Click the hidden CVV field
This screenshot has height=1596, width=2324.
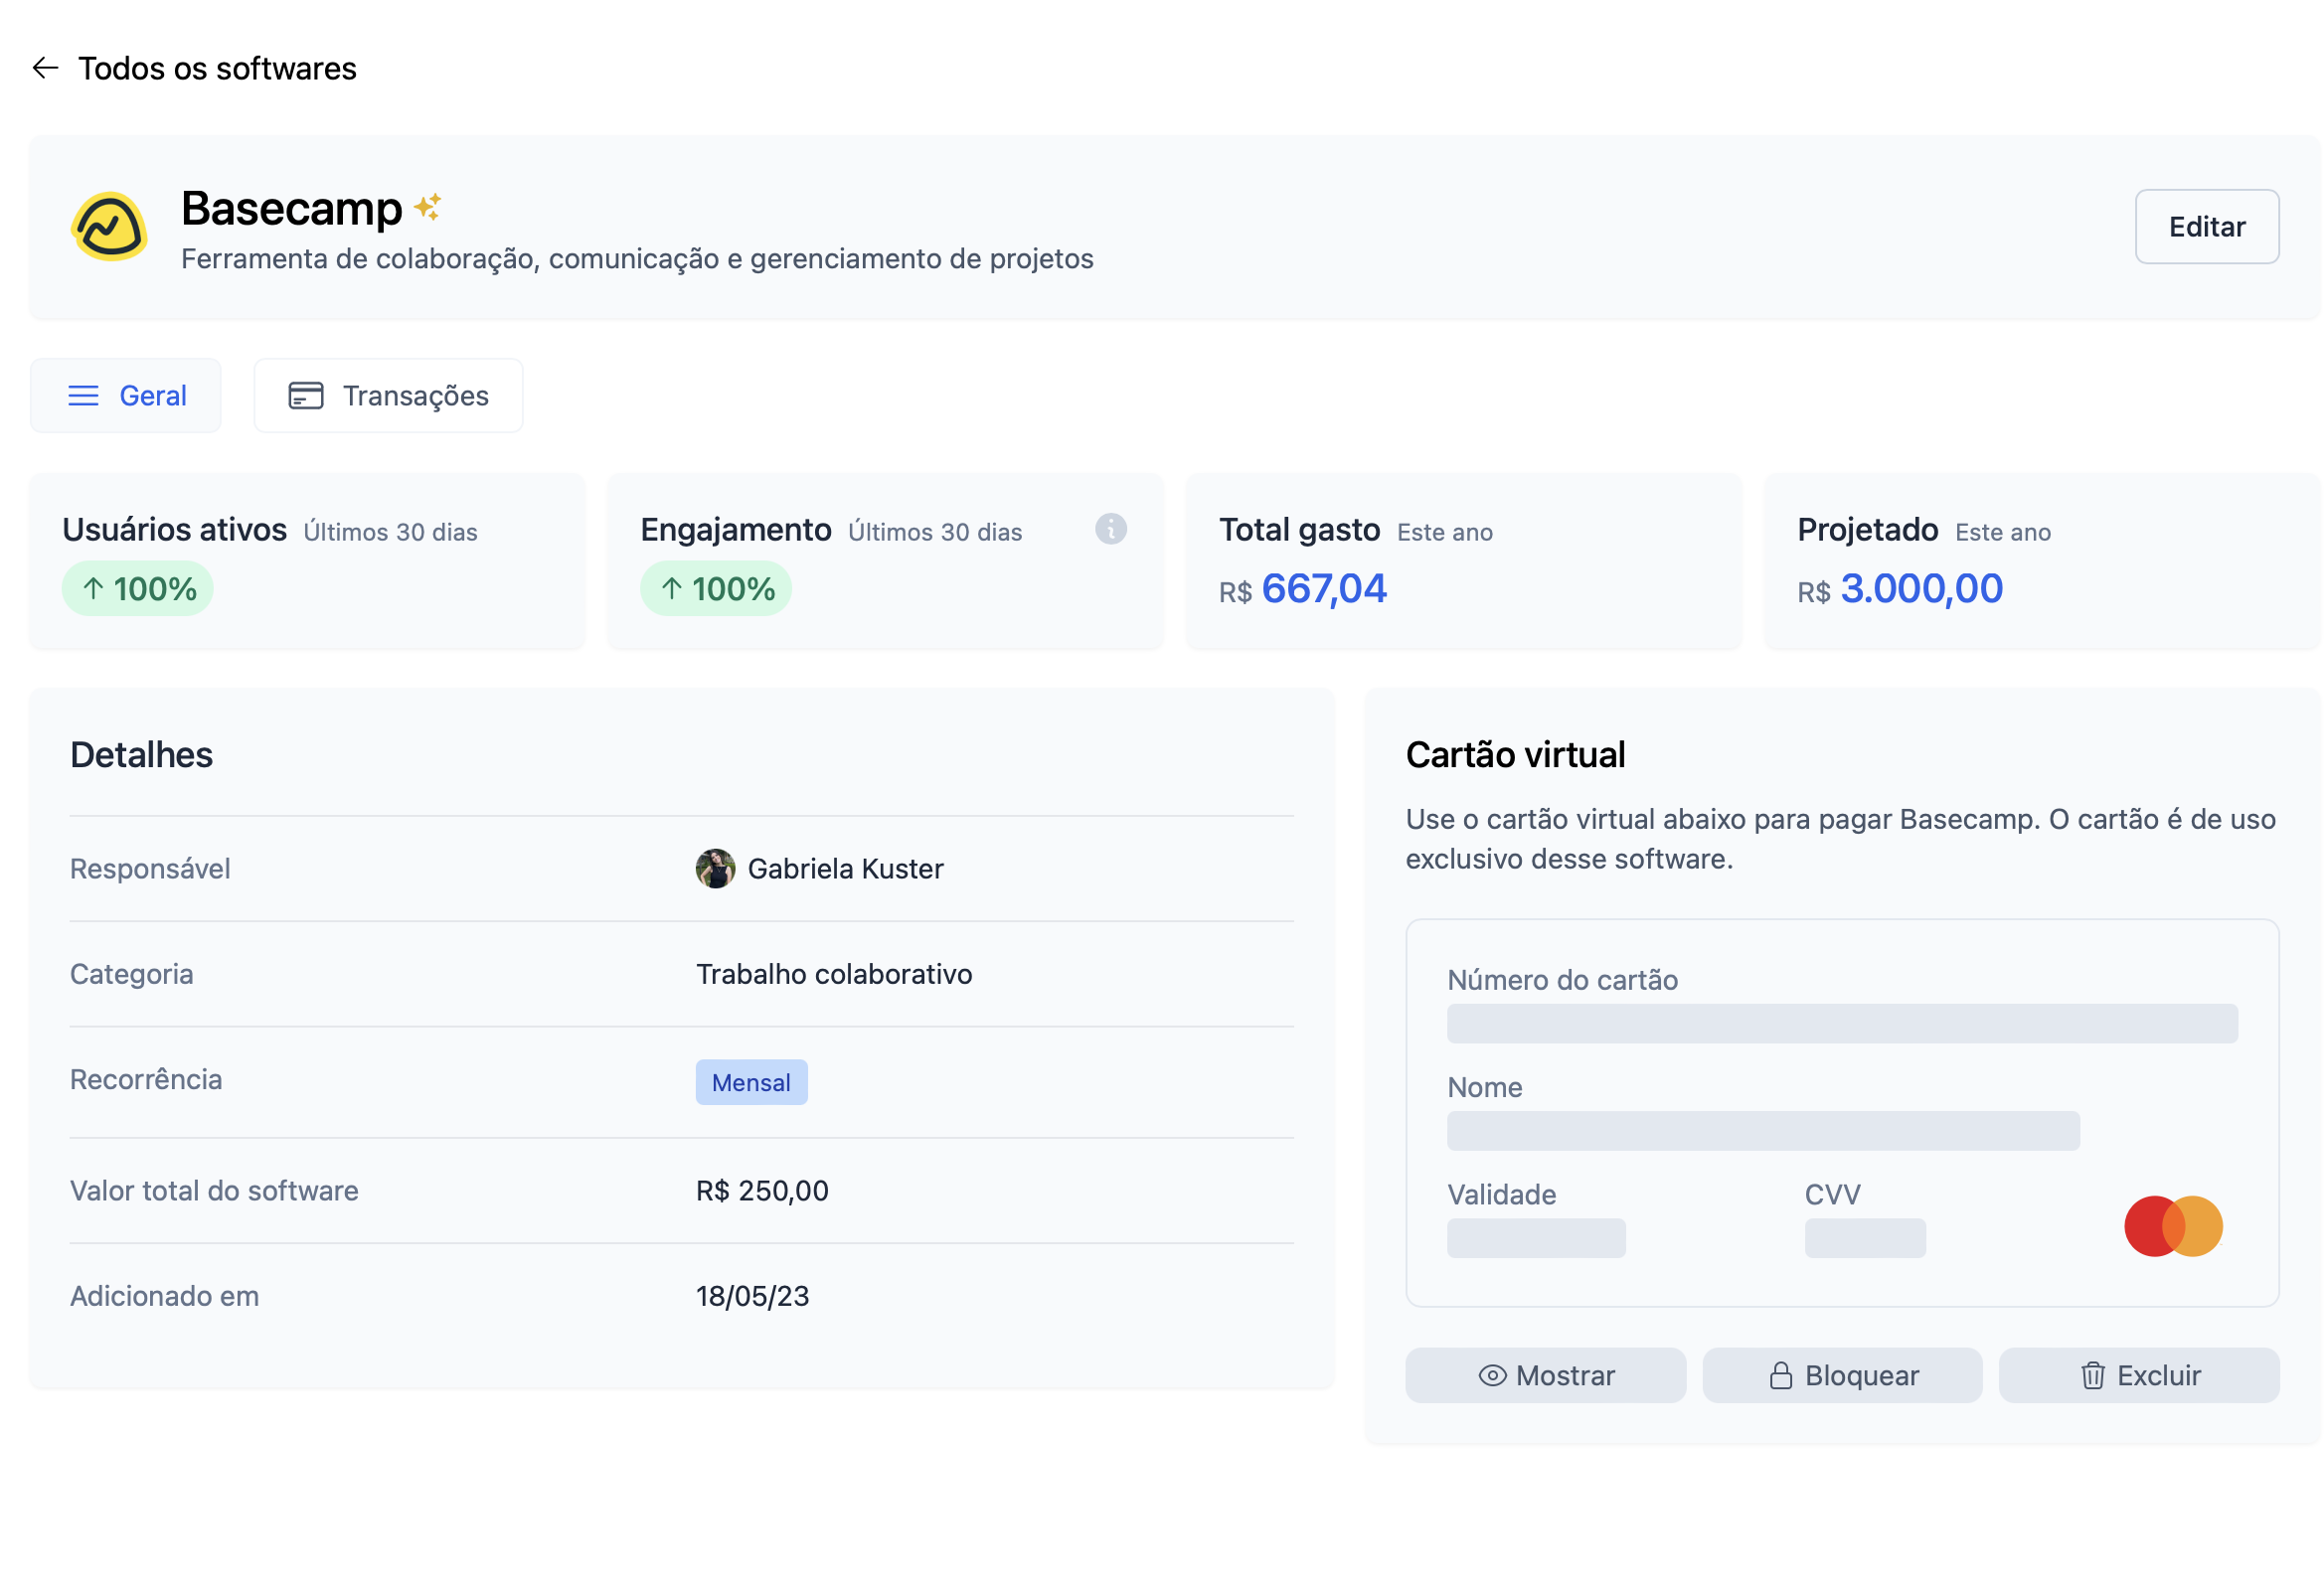pyautogui.click(x=1865, y=1238)
